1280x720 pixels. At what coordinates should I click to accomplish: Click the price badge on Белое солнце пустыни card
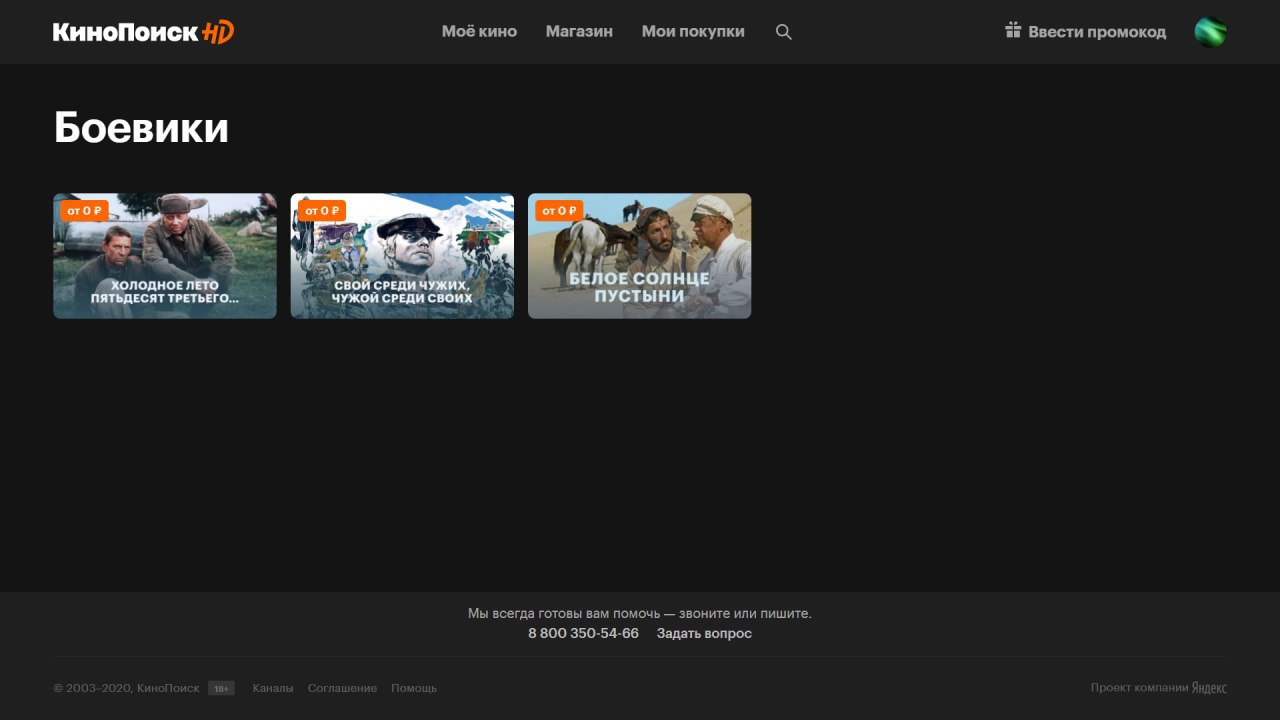click(x=559, y=211)
